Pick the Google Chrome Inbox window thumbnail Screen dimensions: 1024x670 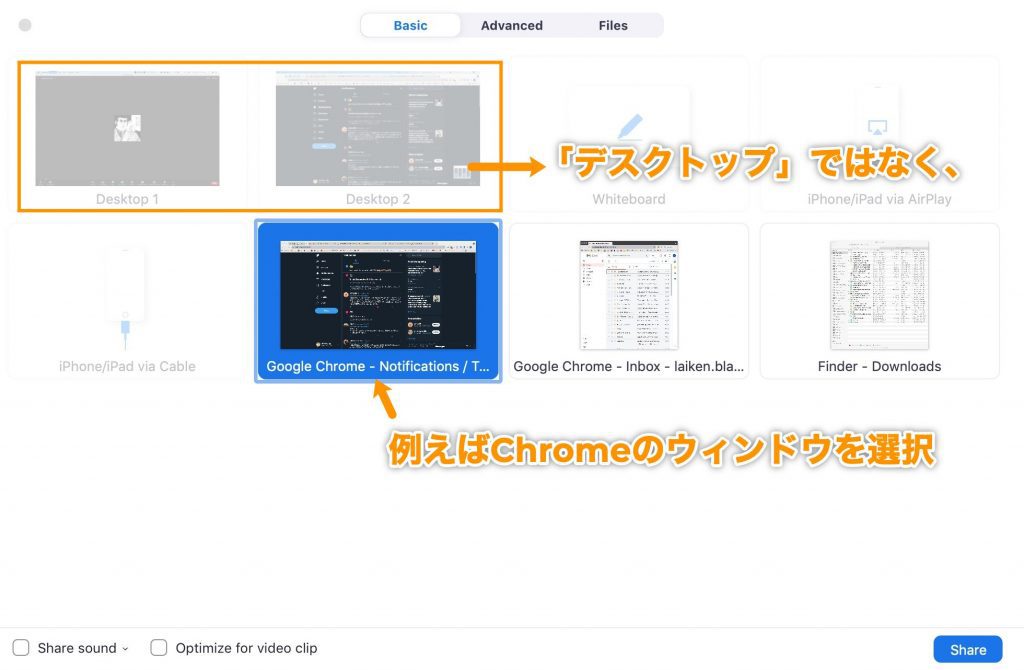click(628, 293)
